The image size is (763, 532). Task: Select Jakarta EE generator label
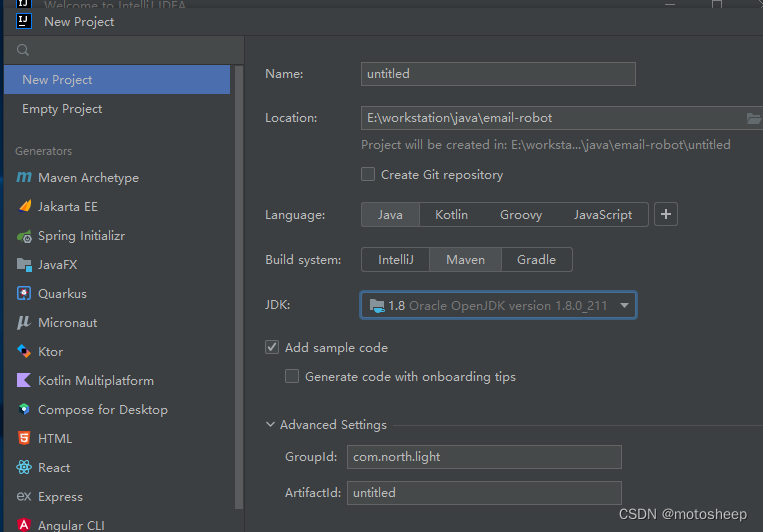(68, 206)
